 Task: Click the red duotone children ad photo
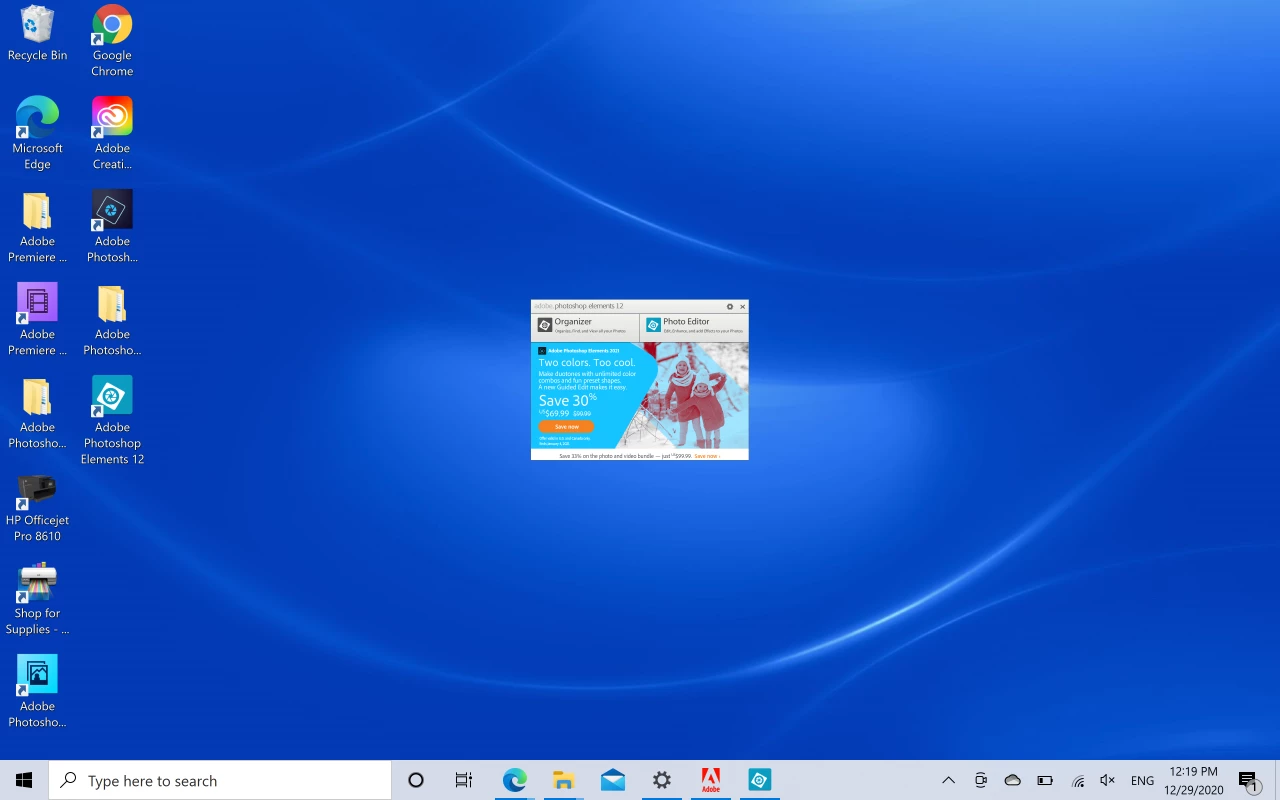click(x=692, y=396)
